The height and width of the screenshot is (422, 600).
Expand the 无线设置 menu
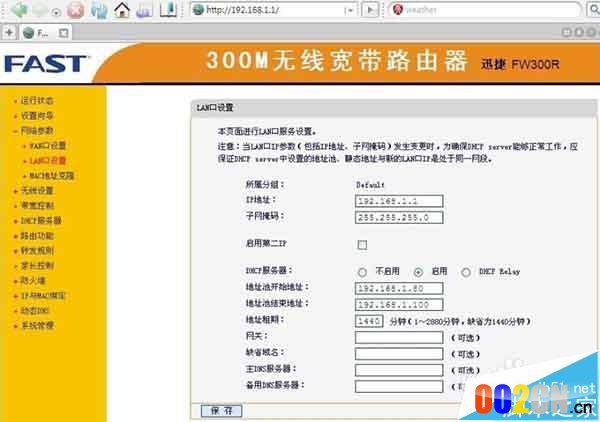(x=37, y=191)
